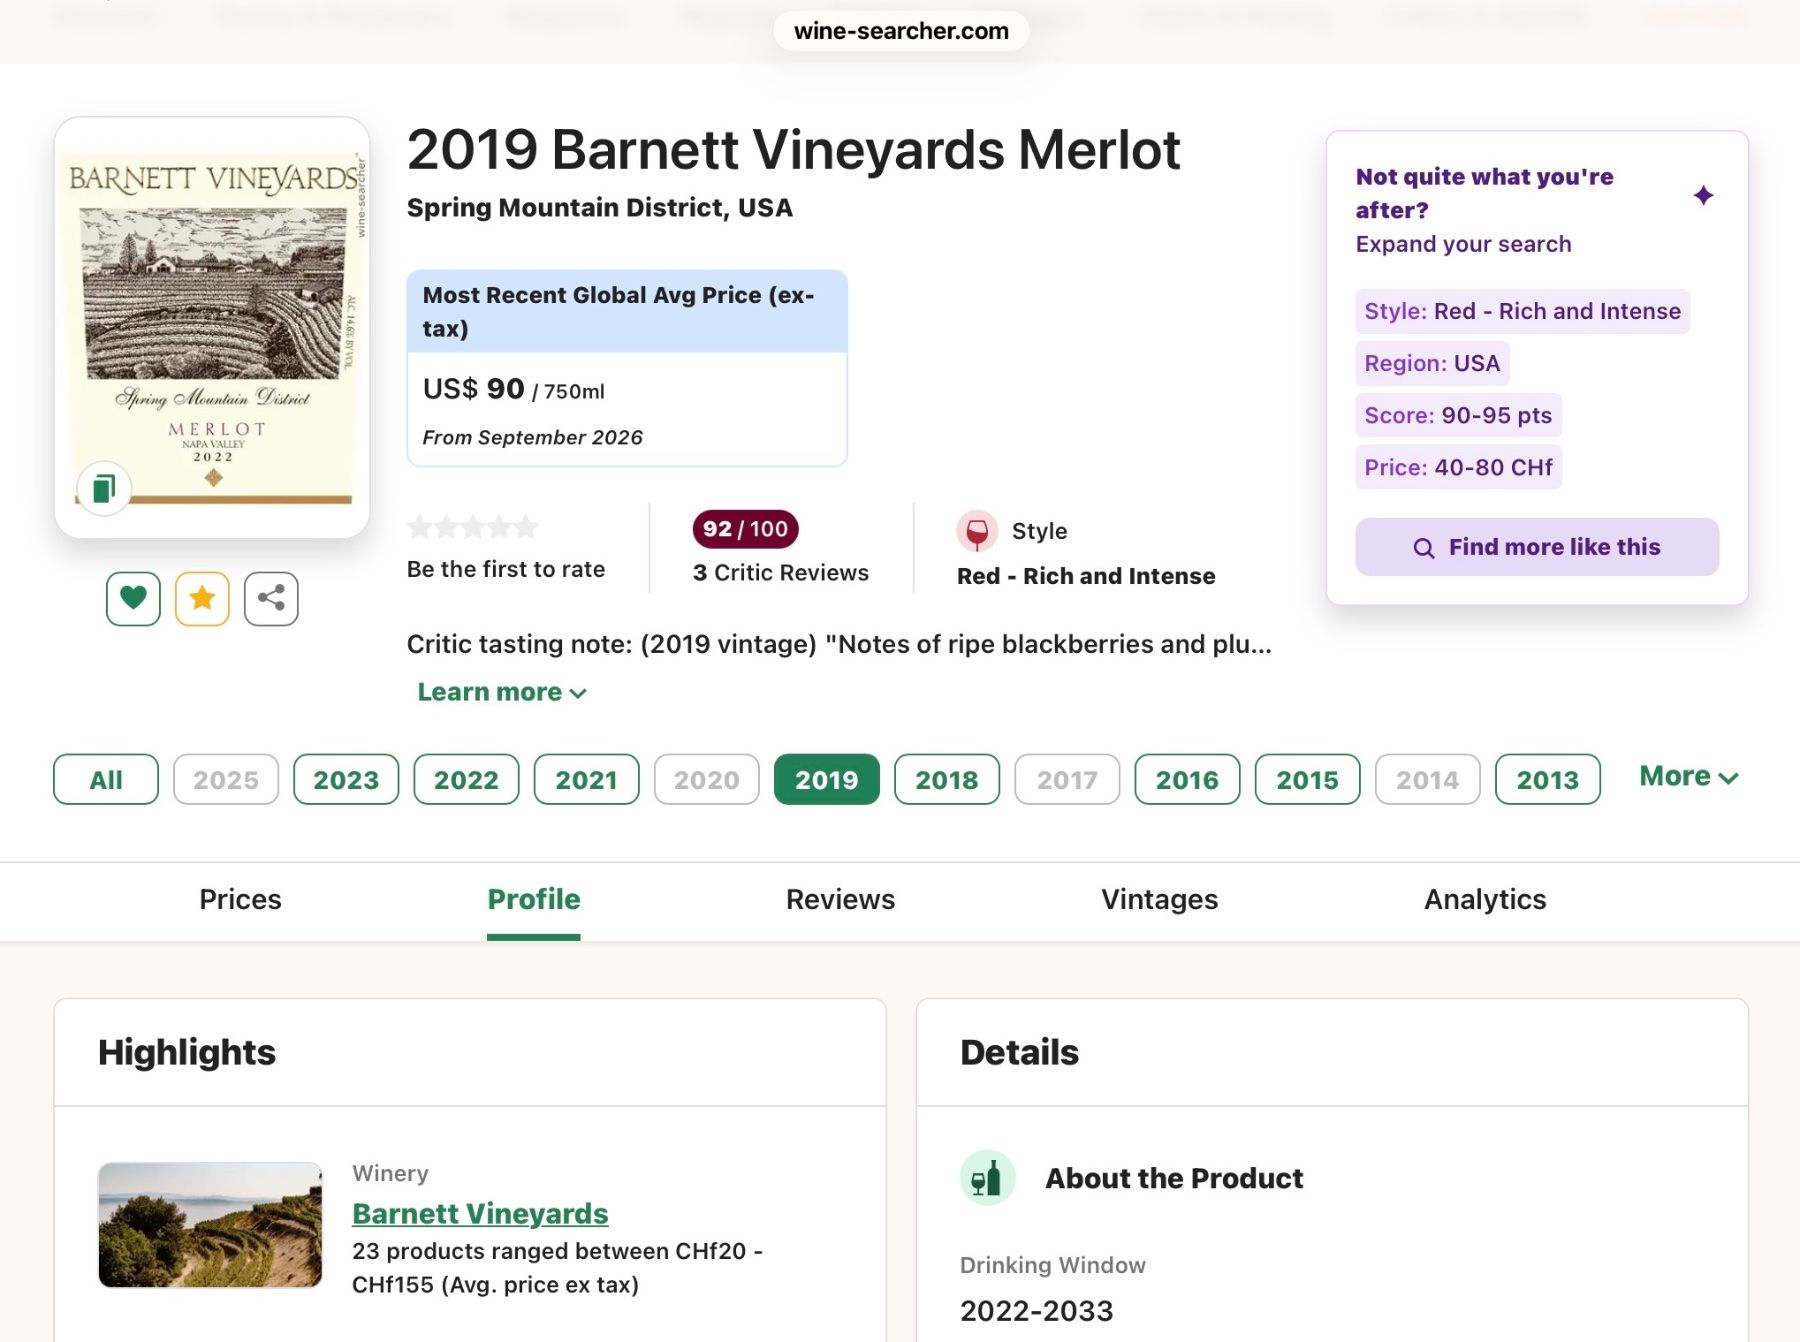Click the green label icon on bottle image
Screen dimensions: 1800x1342
[x=104, y=488]
